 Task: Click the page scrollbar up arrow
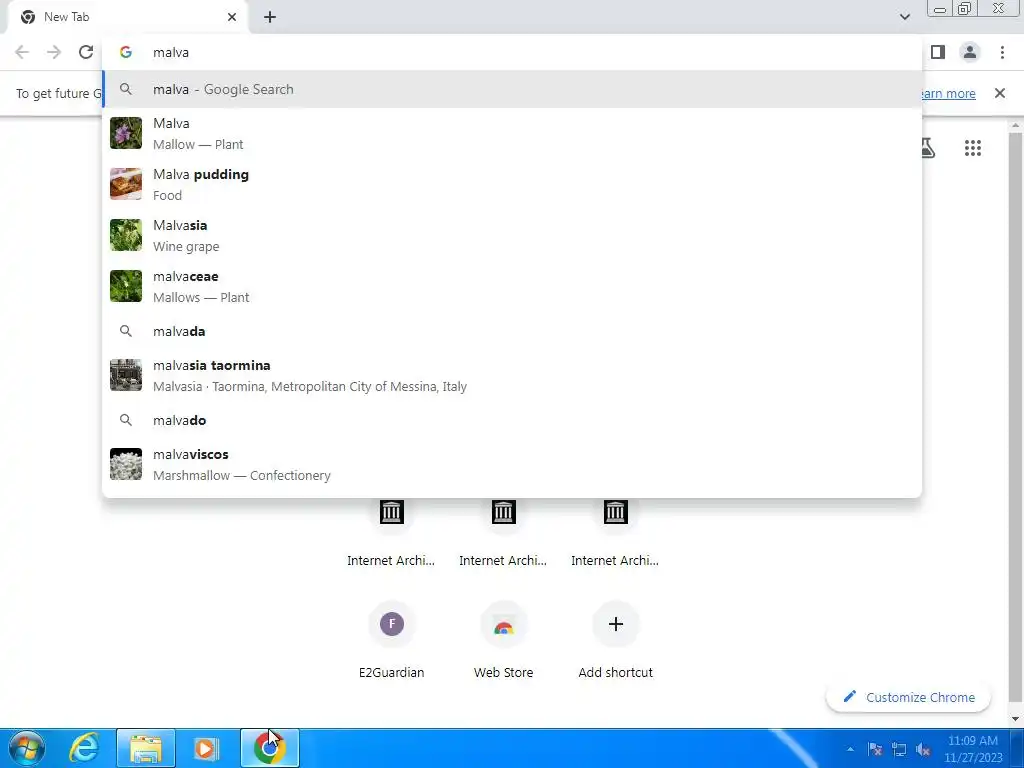tap(1015, 125)
